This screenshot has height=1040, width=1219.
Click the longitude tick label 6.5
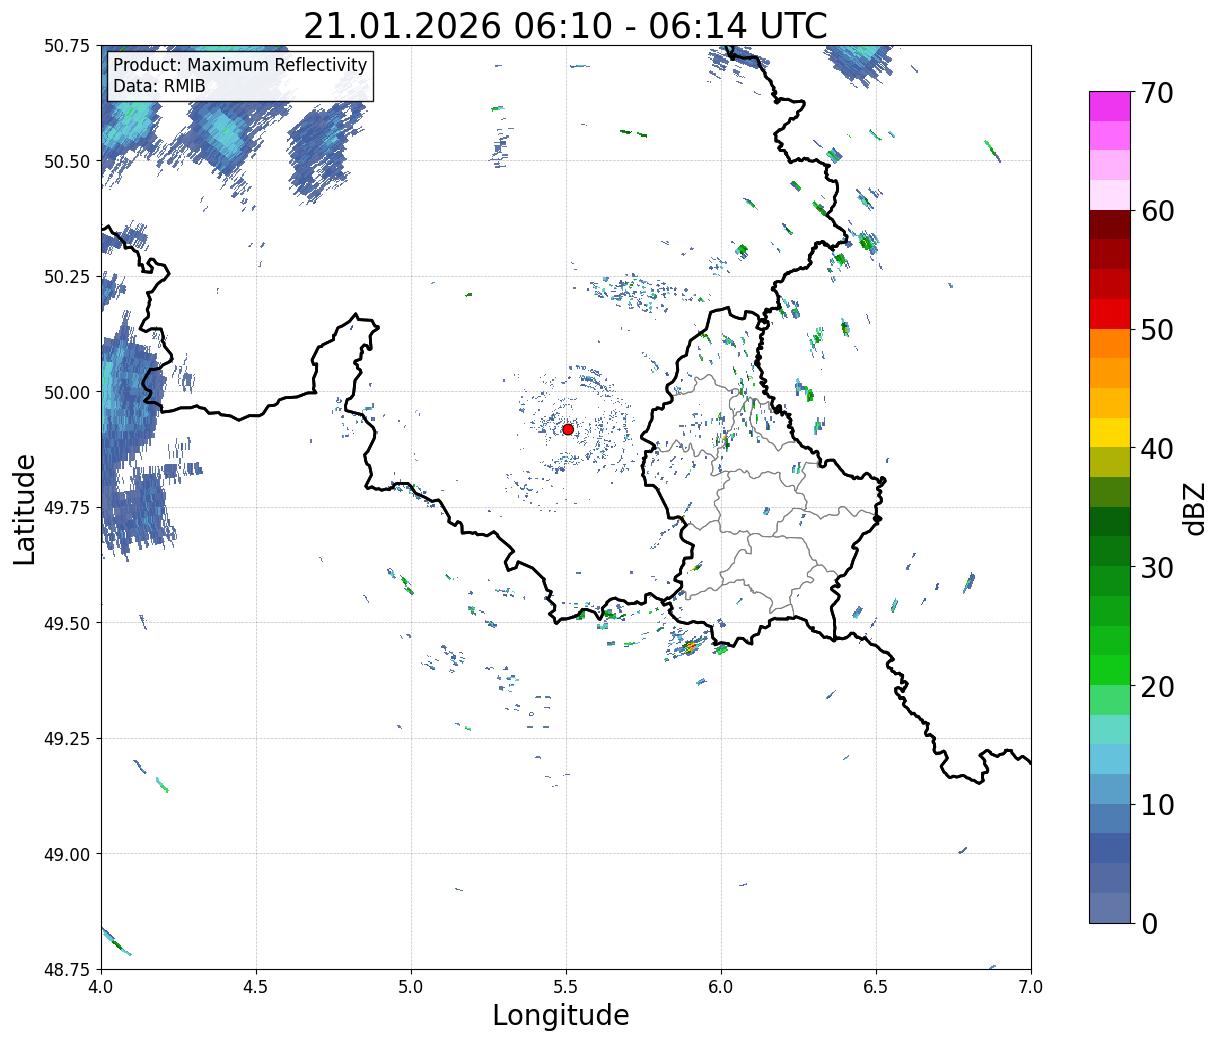coord(876,986)
